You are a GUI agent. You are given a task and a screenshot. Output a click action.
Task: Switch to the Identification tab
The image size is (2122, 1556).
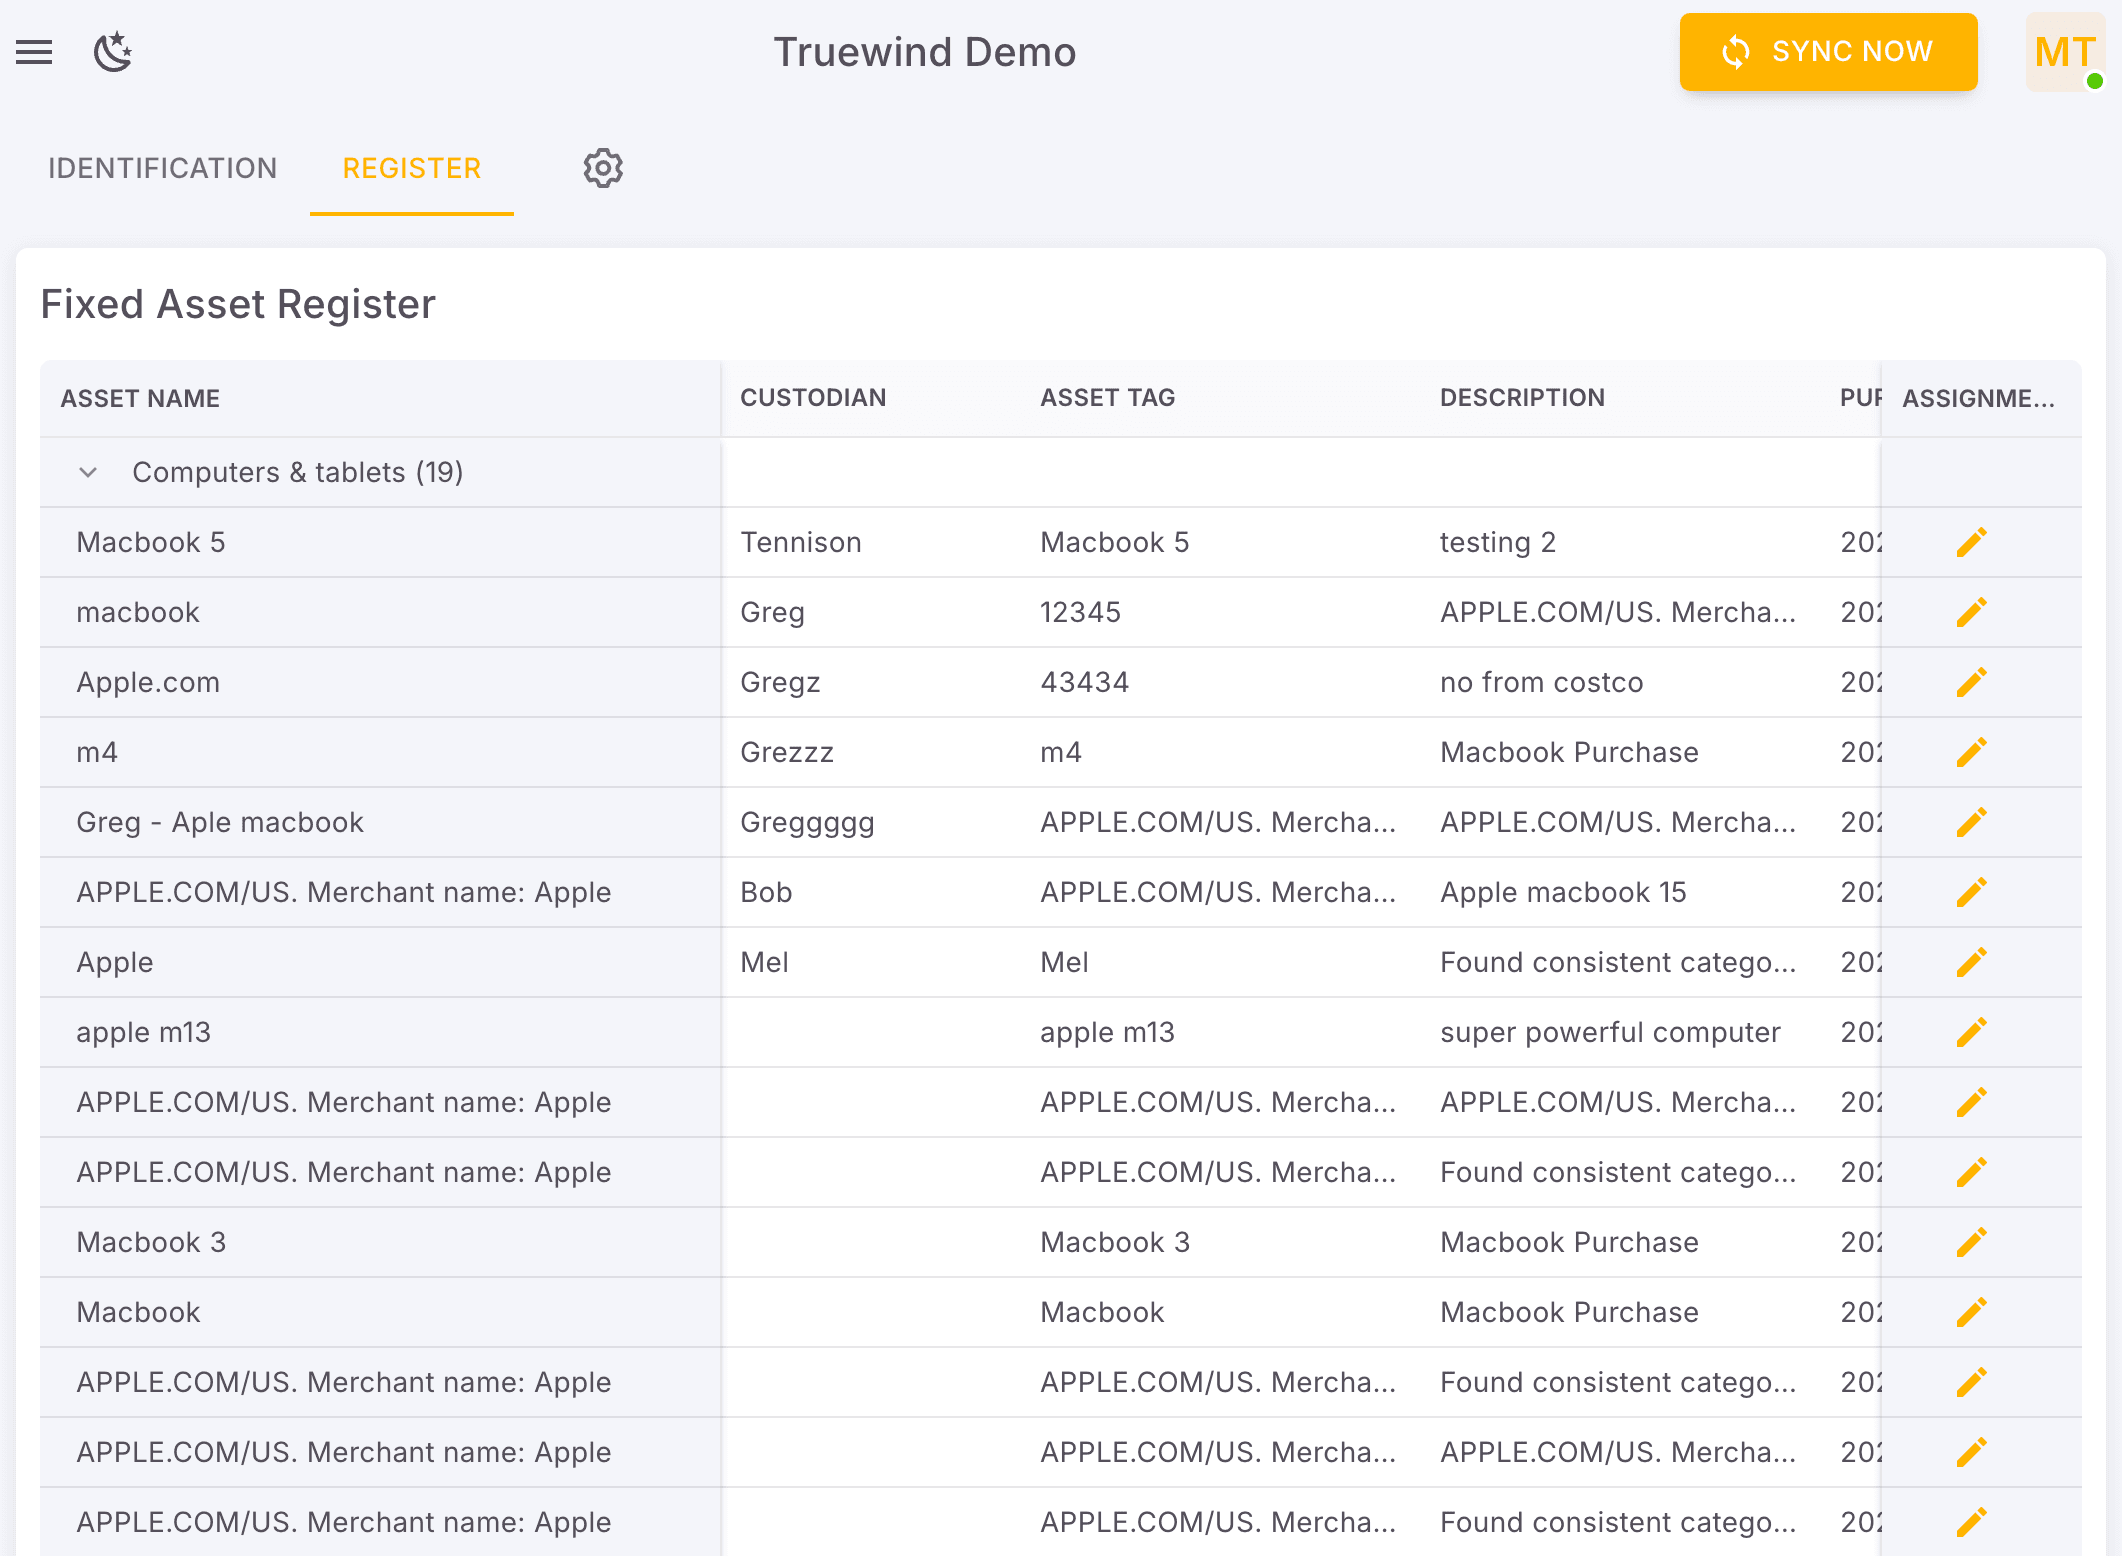click(163, 168)
